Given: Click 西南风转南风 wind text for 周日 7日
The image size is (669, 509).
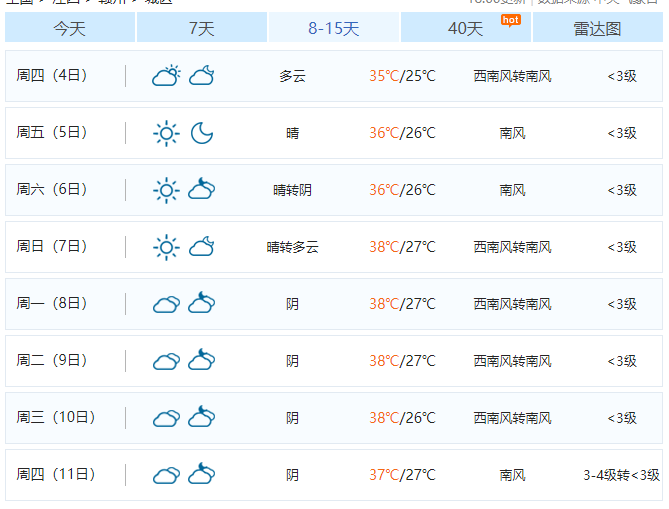Looking at the screenshot, I should [512, 247].
